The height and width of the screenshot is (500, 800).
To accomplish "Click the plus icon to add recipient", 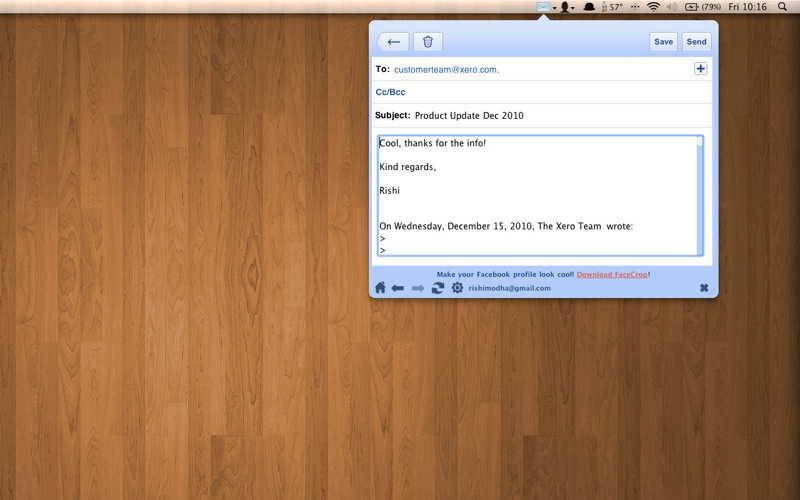I will (x=700, y=69).
